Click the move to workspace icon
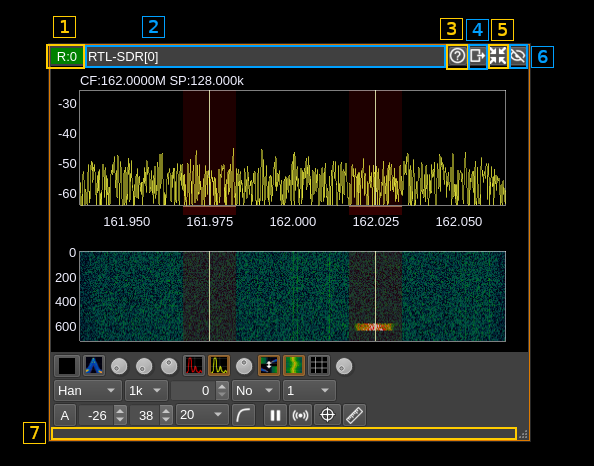Image resolution: width=594 pixels, height=466 pixels. [477, 56]
